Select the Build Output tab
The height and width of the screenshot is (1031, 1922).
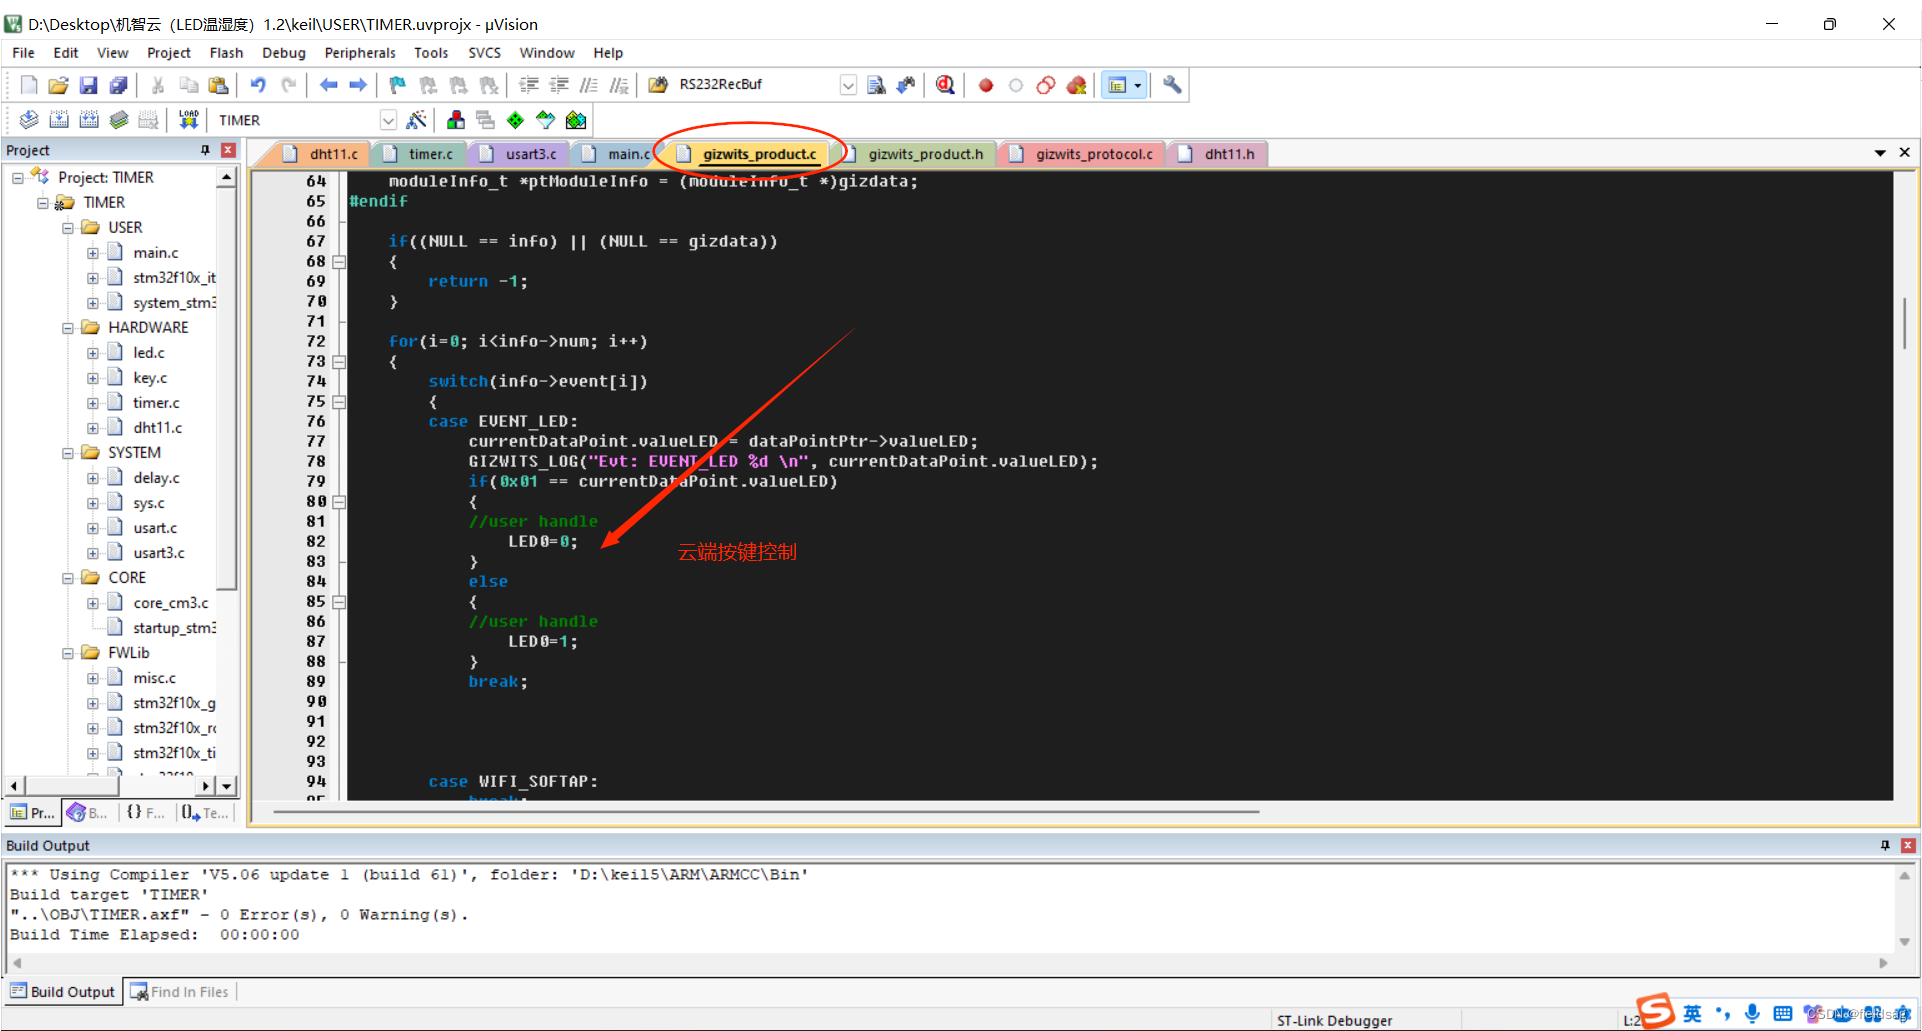point(63,992)
